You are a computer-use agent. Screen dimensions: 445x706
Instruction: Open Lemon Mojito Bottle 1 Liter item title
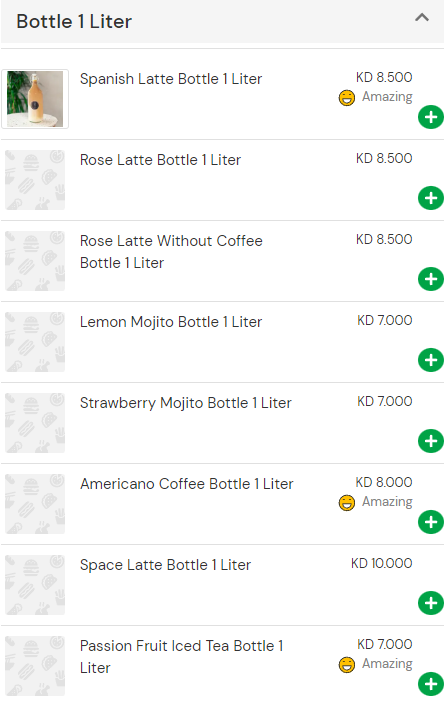pyautogui.click(x=171, y=322)
